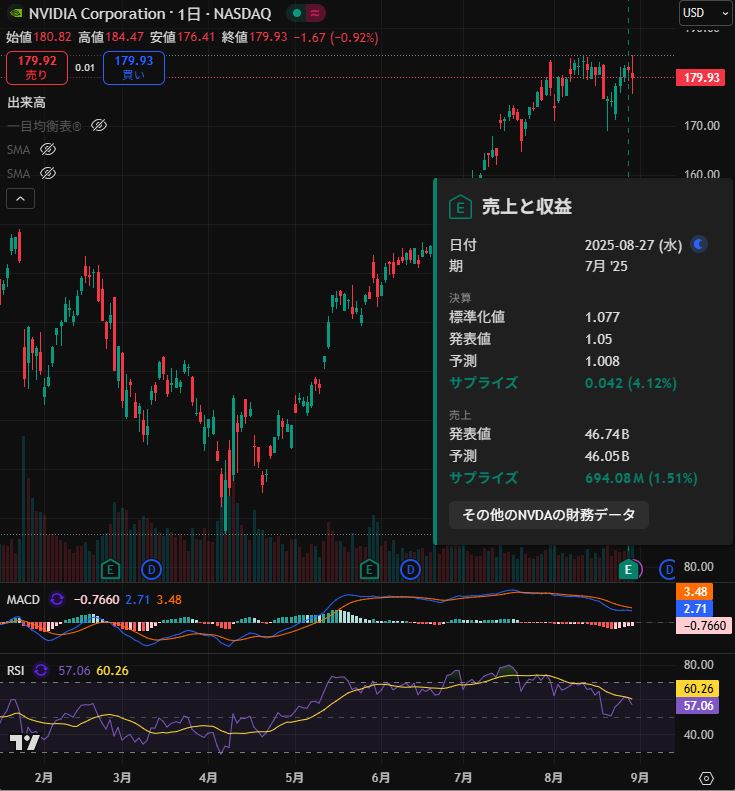
Task: Open chart settings gear icon on the time axis
Action: coord(706,778)
